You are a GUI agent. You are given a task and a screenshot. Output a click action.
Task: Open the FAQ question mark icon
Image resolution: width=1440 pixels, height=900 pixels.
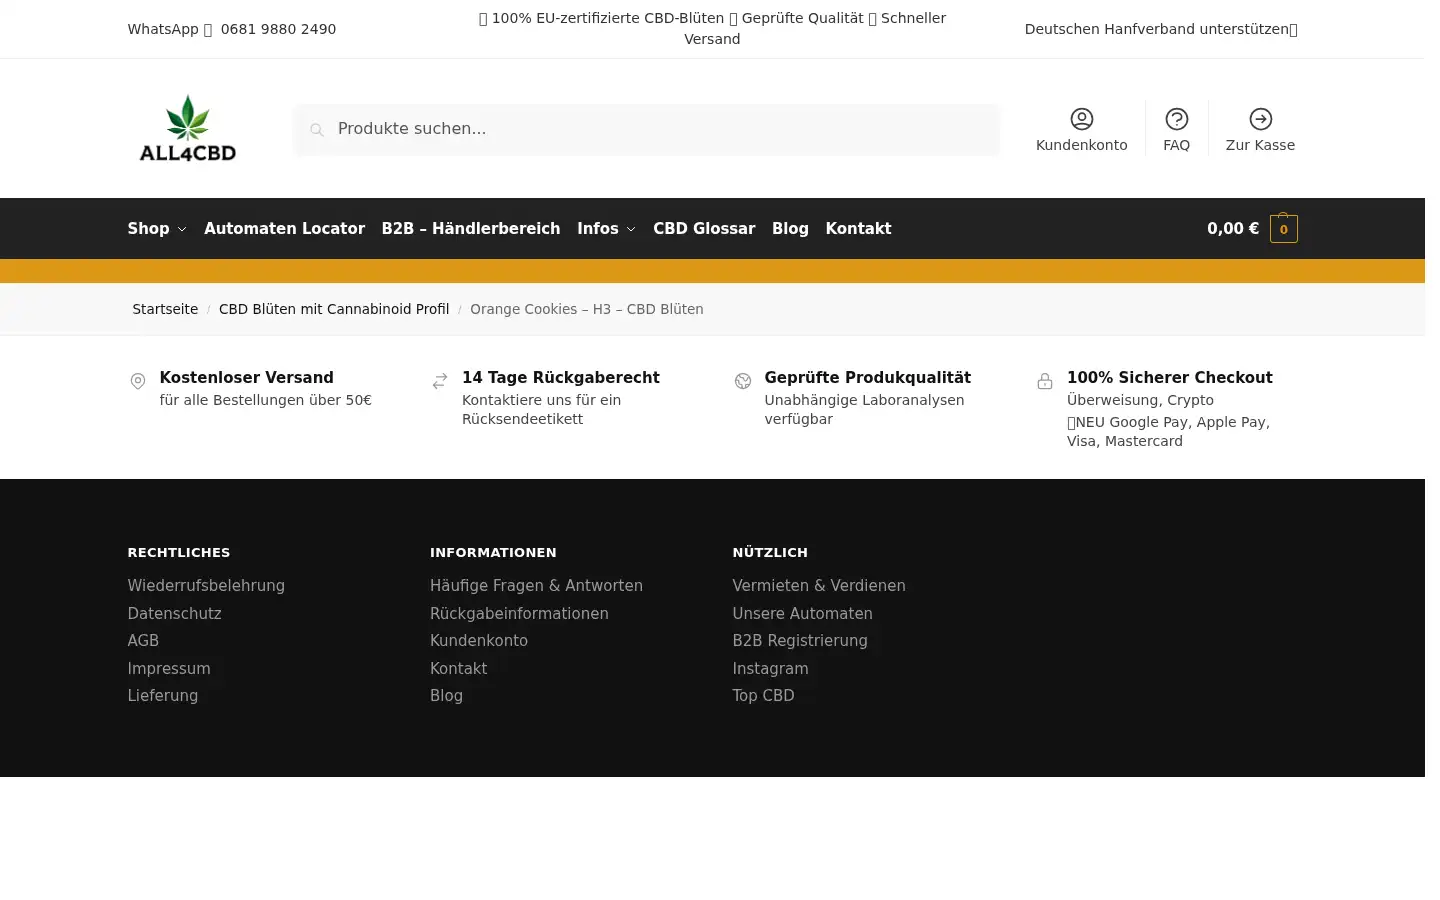pyautogui.click(x=1177, y=119)
